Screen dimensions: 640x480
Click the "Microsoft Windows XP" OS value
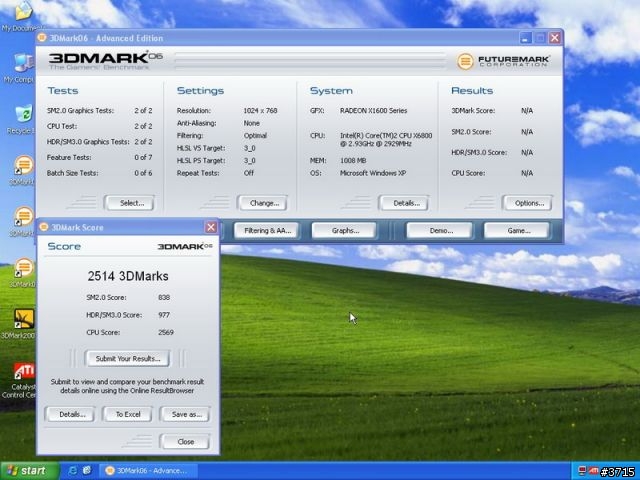pos(373,173)
